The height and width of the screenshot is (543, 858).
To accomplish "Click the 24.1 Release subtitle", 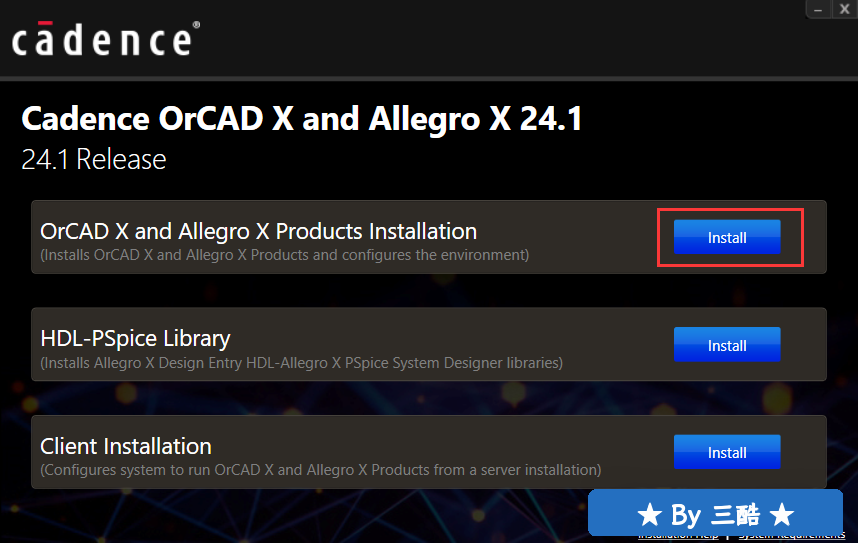I will pyautogui.click(x=94, y=159).
